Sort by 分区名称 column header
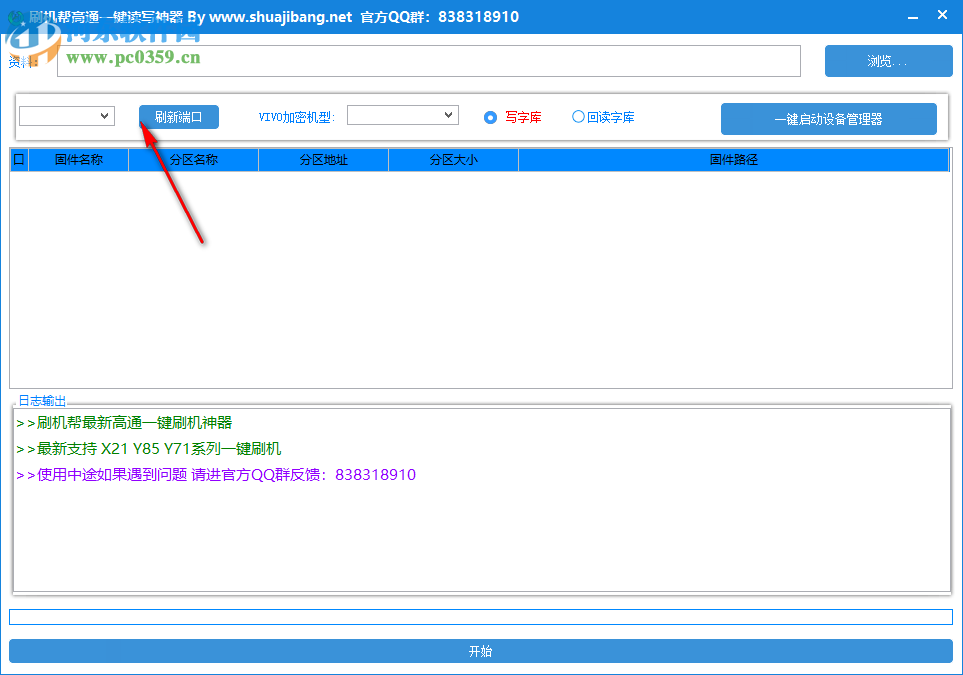Screen dimensions: 963x675 point(193,160)
